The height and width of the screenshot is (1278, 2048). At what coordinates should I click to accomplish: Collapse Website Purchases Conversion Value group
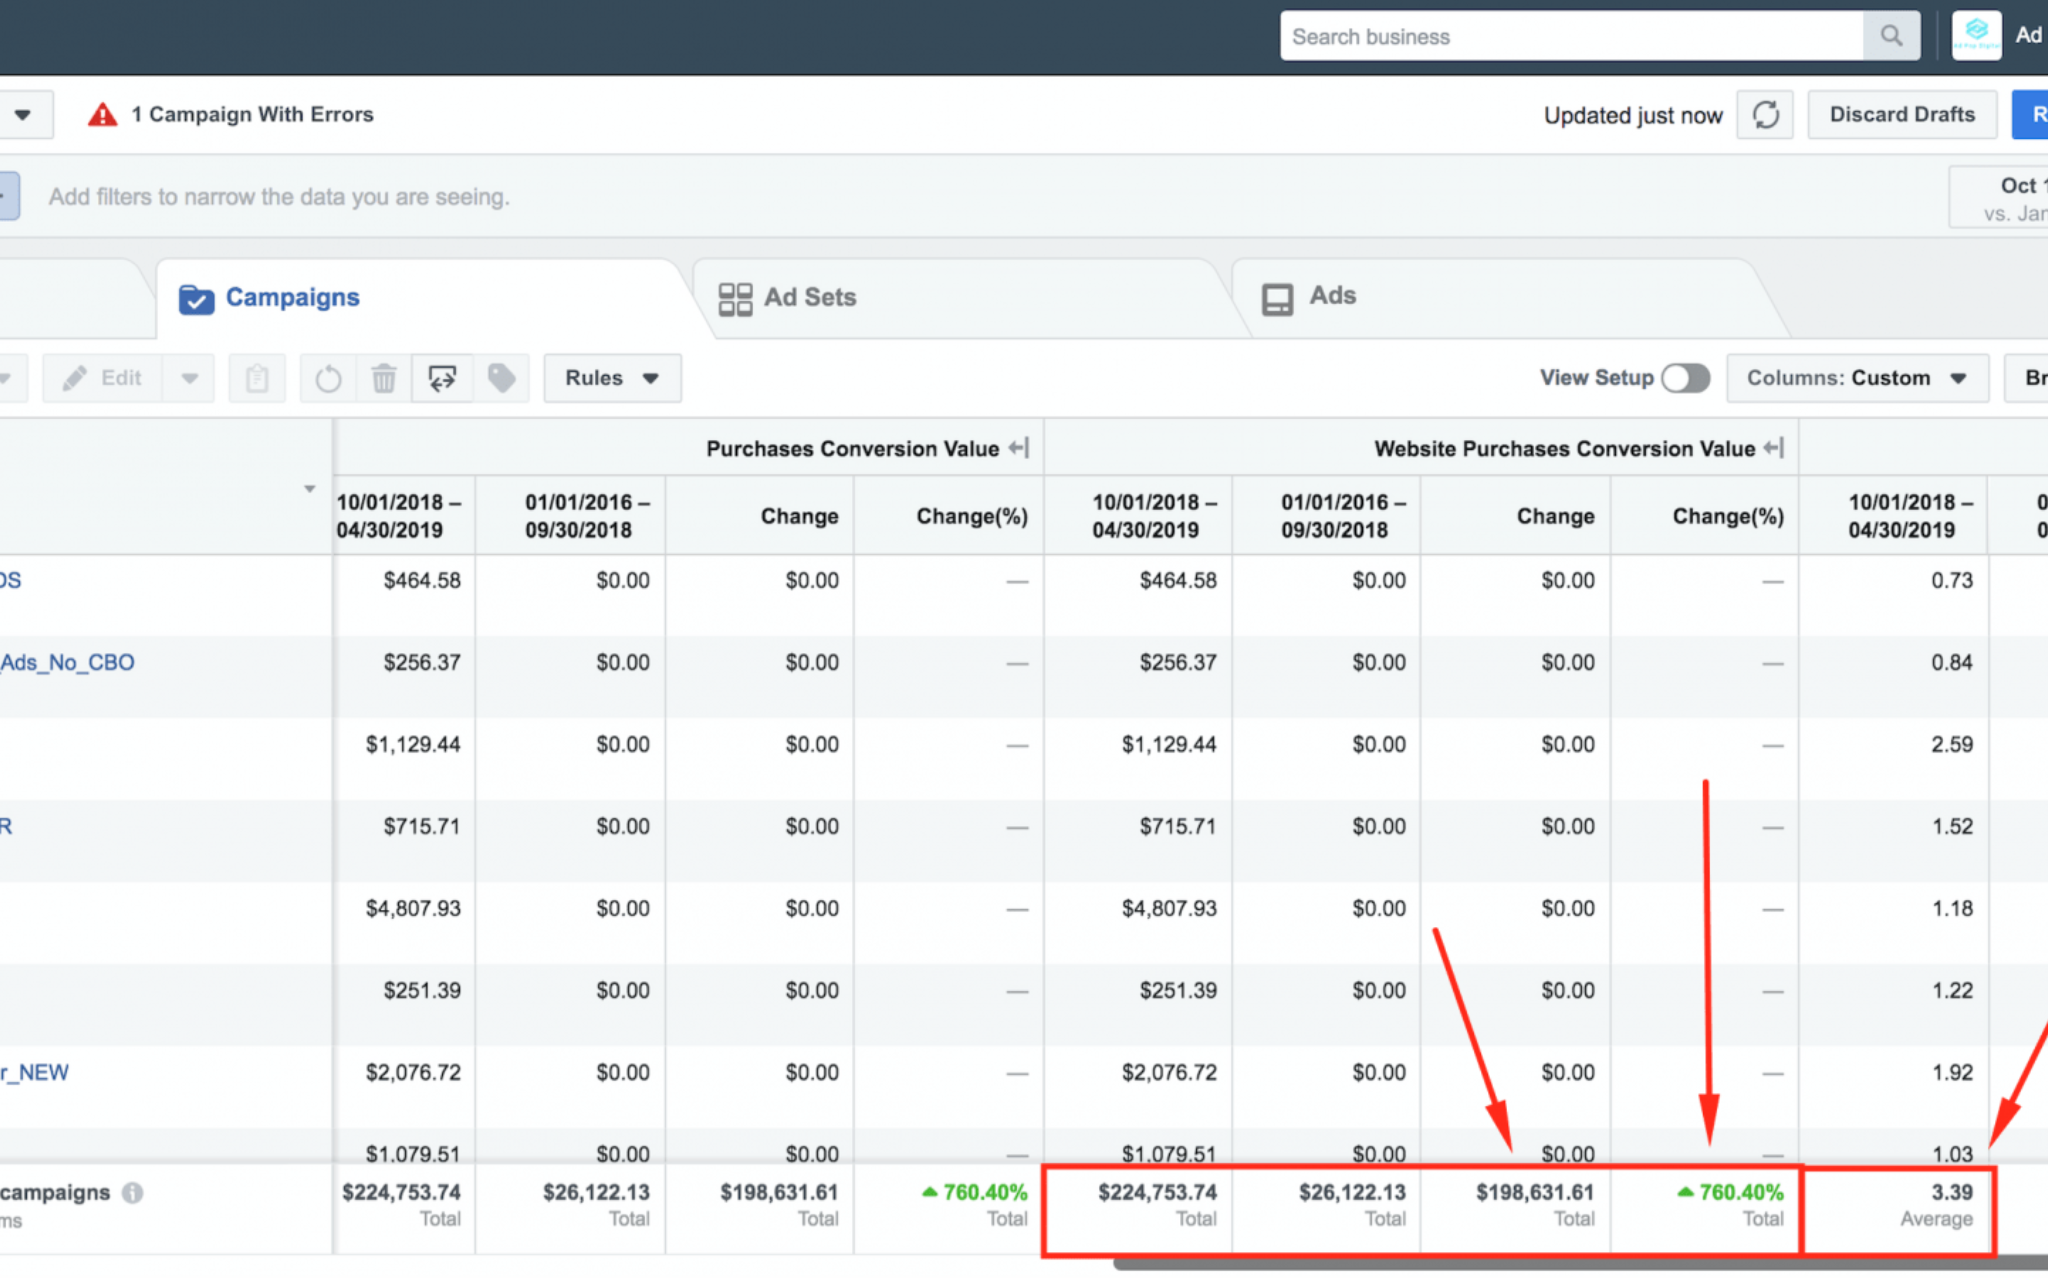coord(1774,448)
